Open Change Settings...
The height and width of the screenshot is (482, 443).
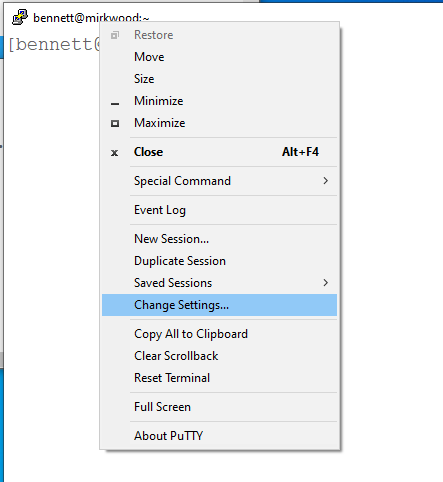(x=219, y=305)
